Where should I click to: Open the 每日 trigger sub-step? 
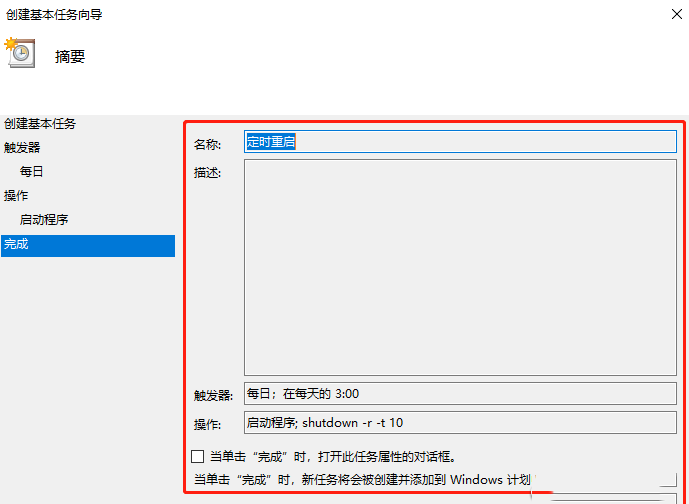click(32, 171)
